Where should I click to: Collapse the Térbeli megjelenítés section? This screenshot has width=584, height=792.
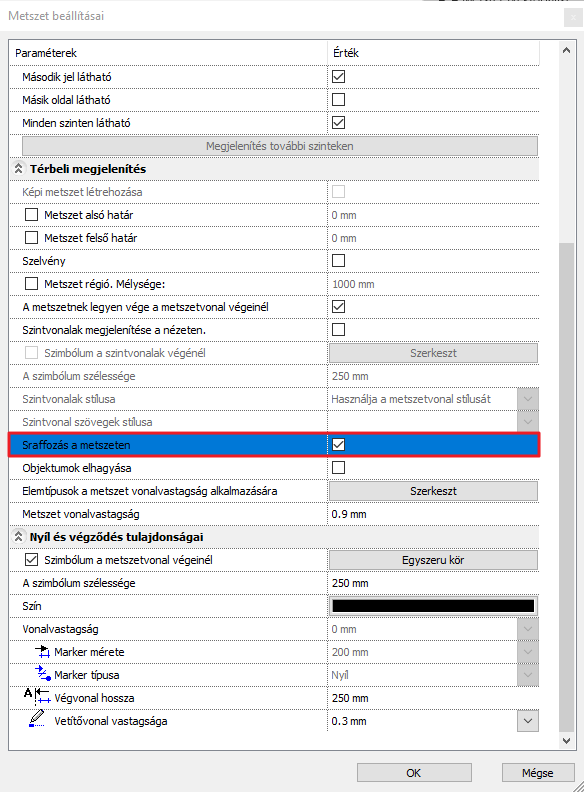18,169
